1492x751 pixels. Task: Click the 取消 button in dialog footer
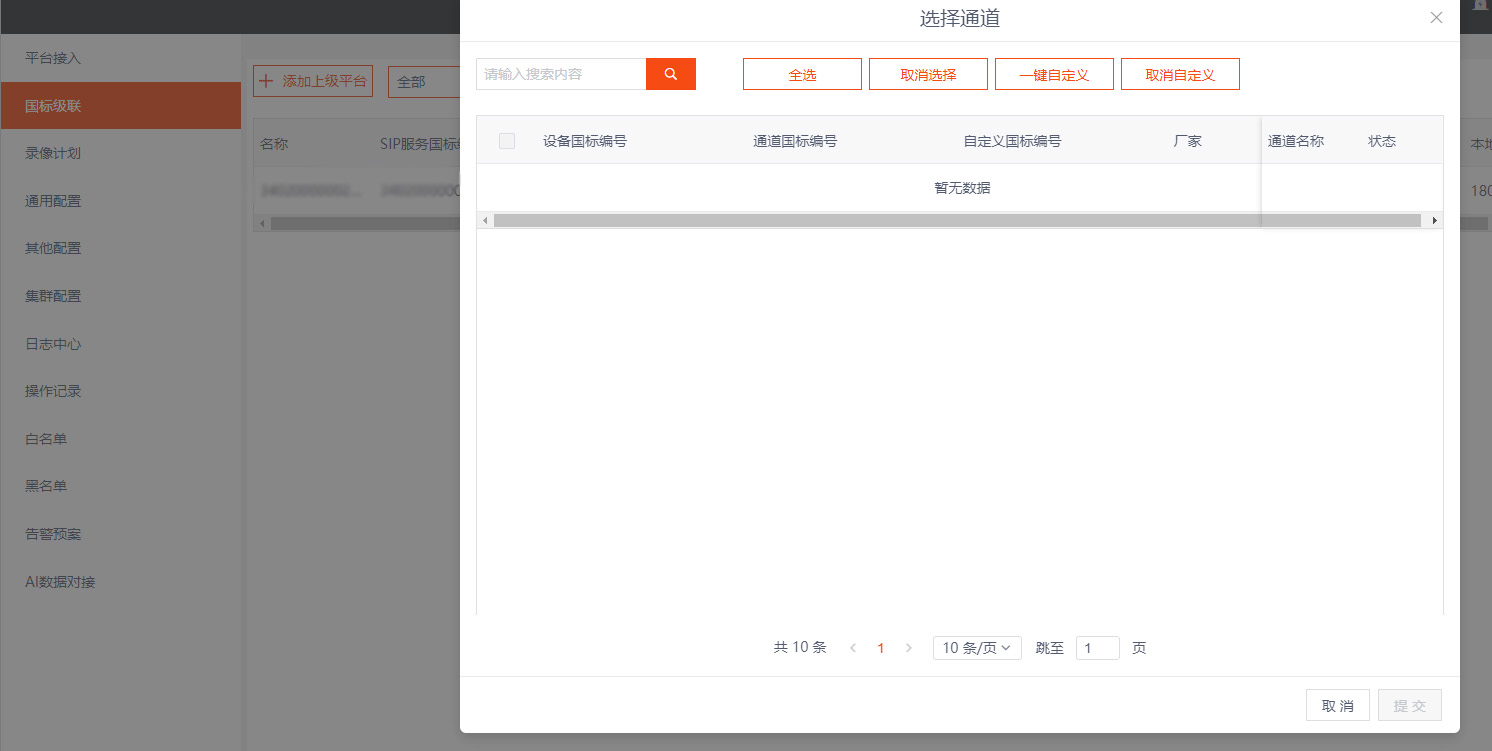click(x=1338, y=705)
